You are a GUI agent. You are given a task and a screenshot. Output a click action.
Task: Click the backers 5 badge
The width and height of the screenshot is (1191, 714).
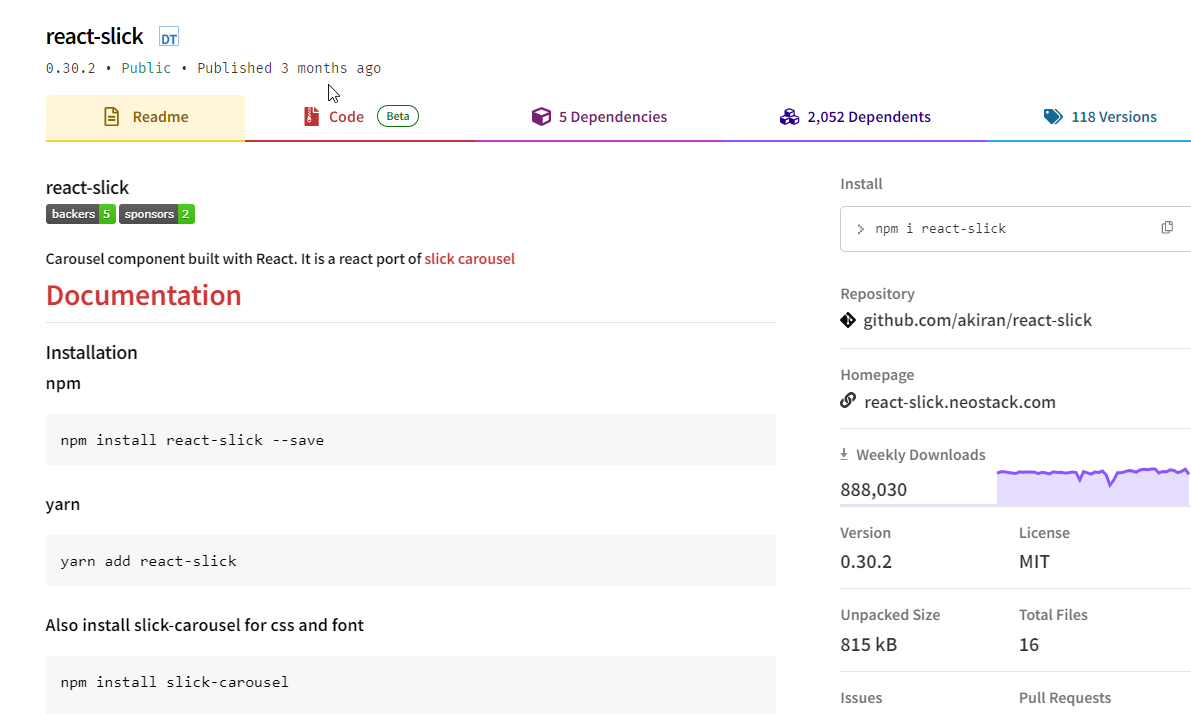pos(81,214)
